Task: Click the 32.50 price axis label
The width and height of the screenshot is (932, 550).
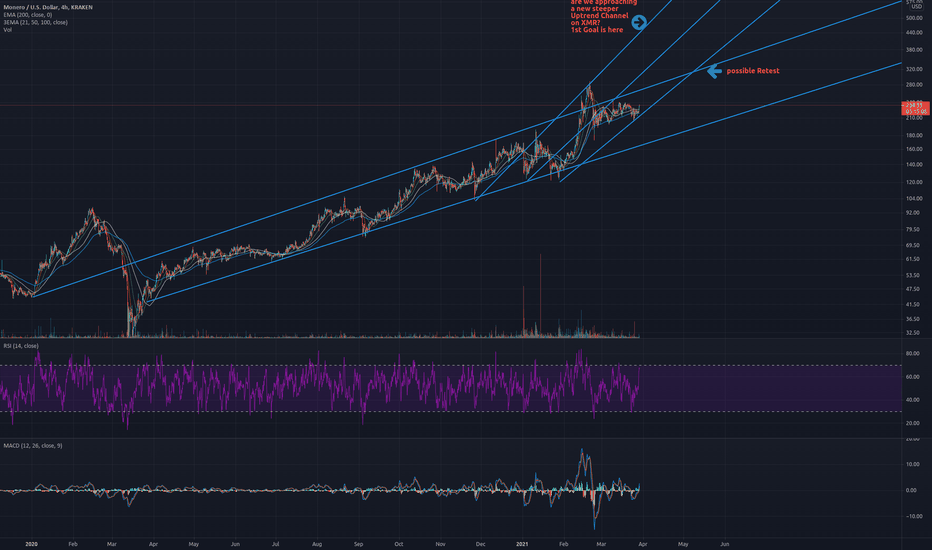Action: coord(912,333)
